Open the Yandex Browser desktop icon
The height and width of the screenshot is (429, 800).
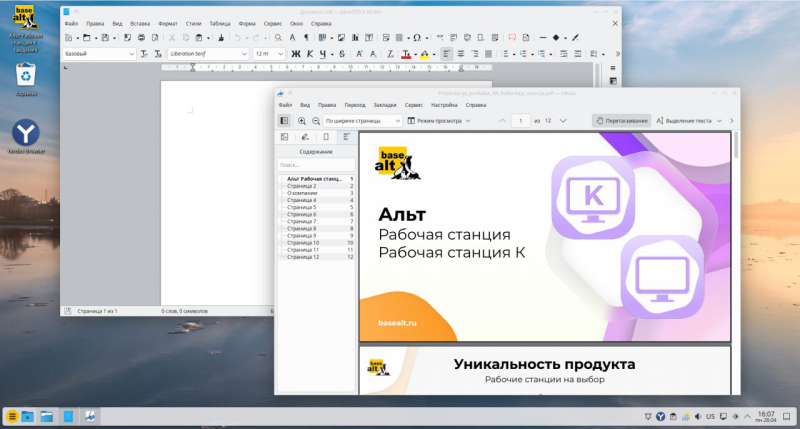pyautogui.click(x=25, y=133)
